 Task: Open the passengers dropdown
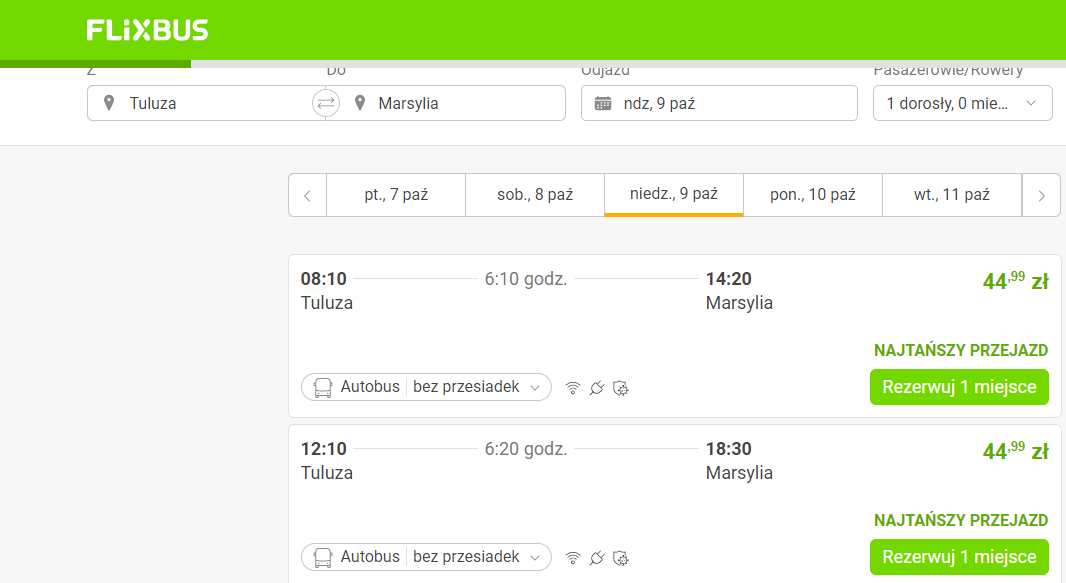point(963,103)
